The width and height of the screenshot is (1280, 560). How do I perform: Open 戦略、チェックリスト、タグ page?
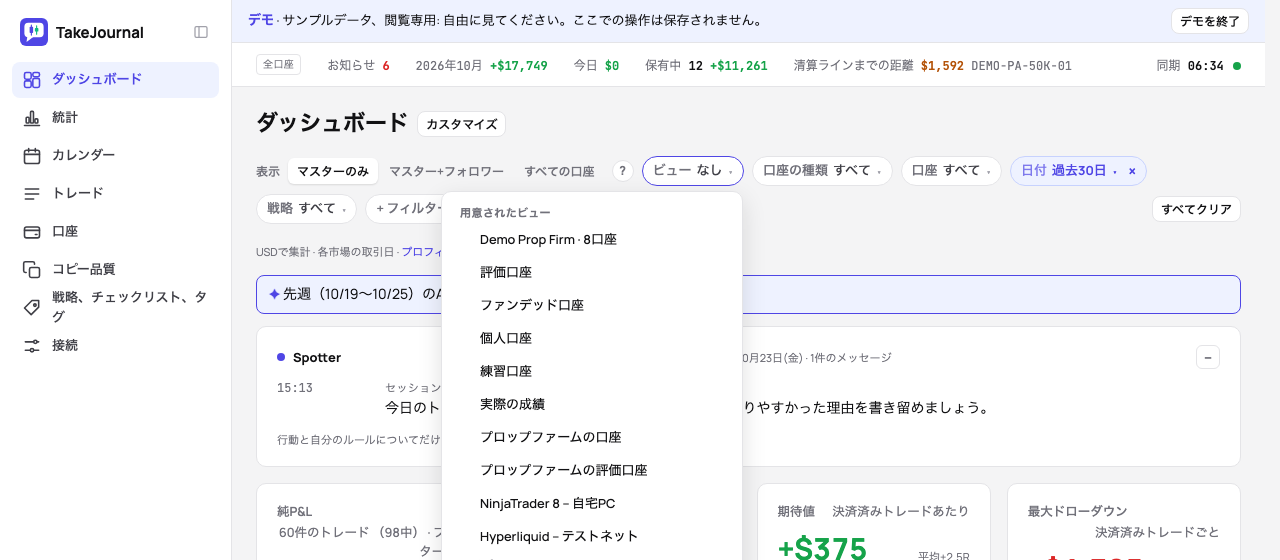coord(115,307)
